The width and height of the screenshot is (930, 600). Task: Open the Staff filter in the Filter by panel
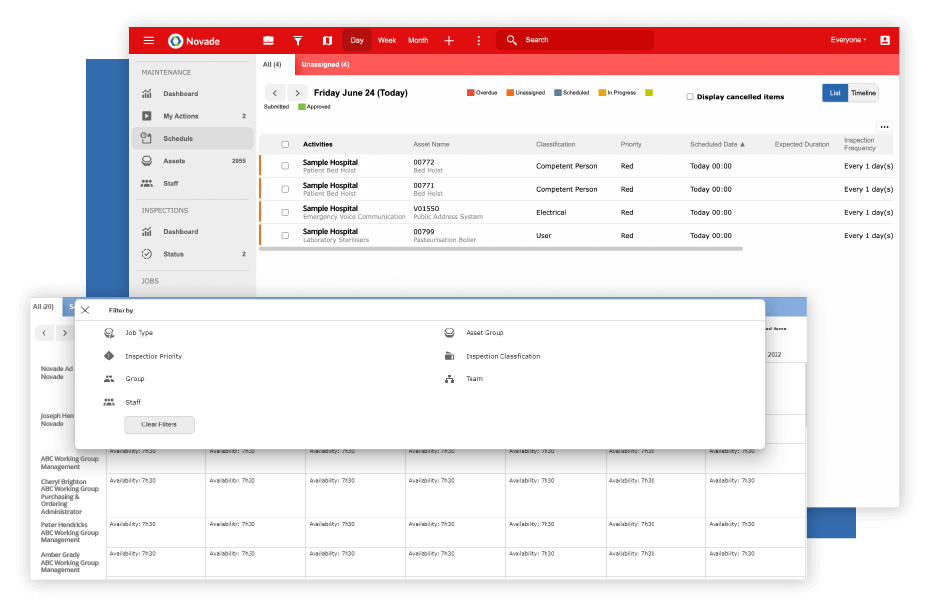click(x=108, y=402)
